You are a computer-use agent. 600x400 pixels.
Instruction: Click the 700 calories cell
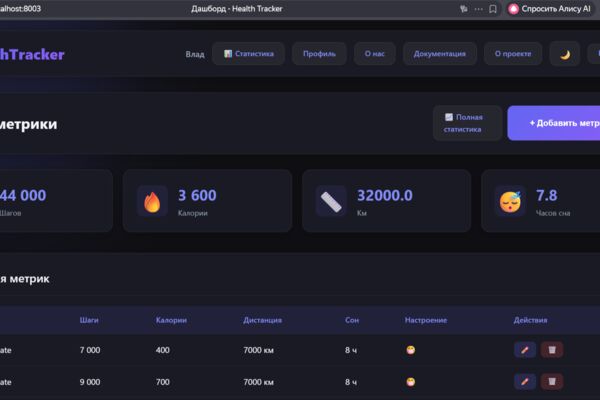(163, 382)
